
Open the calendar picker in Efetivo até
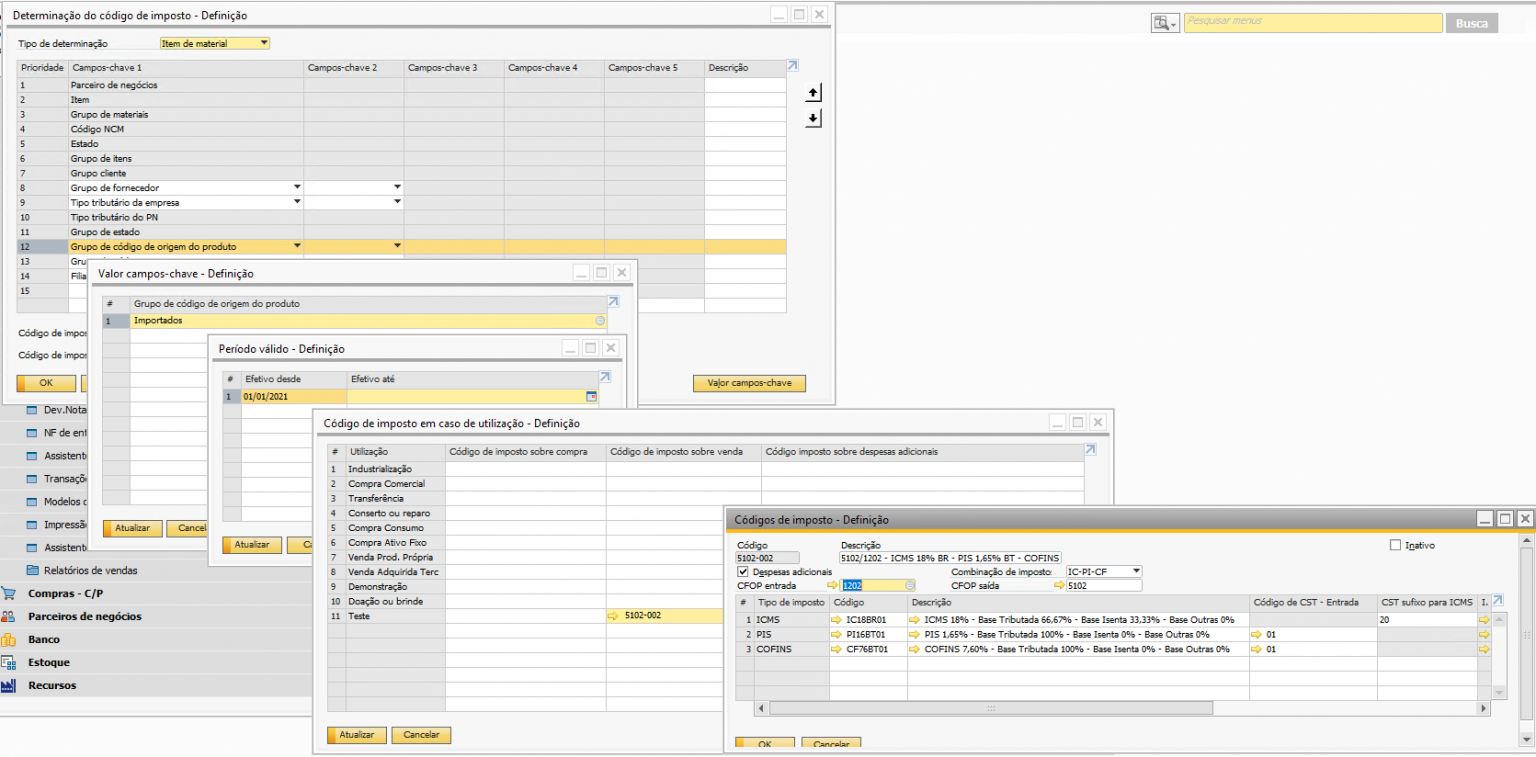point(590,397)
